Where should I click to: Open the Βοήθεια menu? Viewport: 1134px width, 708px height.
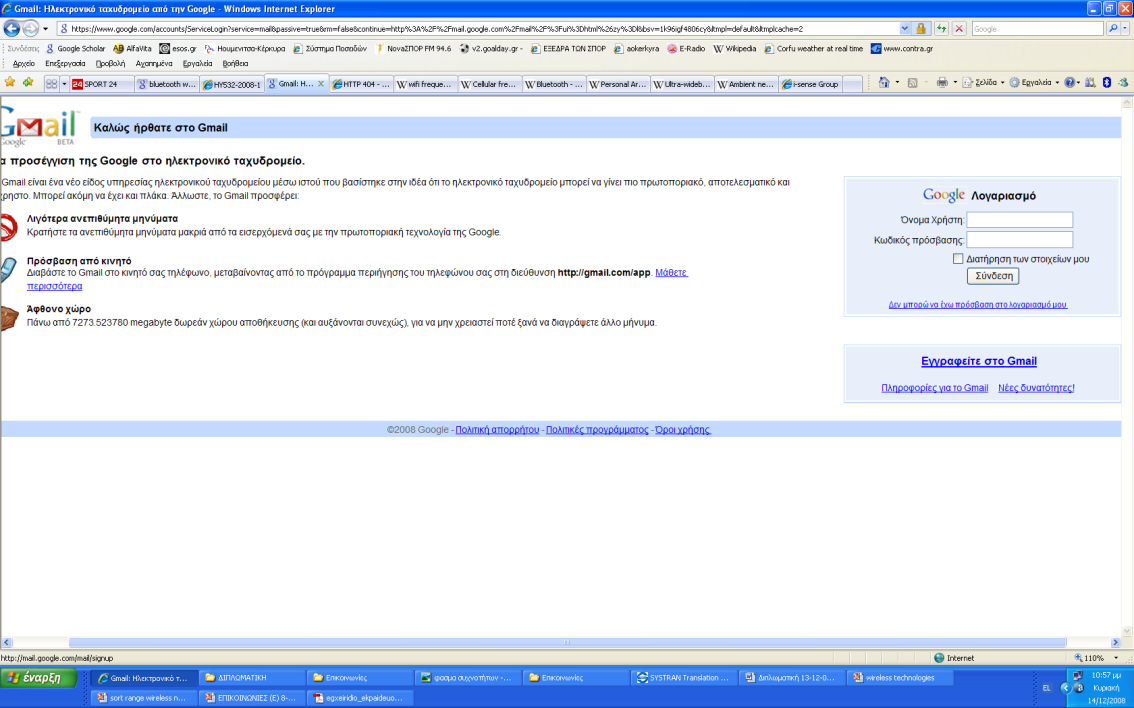[x=235, y=64]
